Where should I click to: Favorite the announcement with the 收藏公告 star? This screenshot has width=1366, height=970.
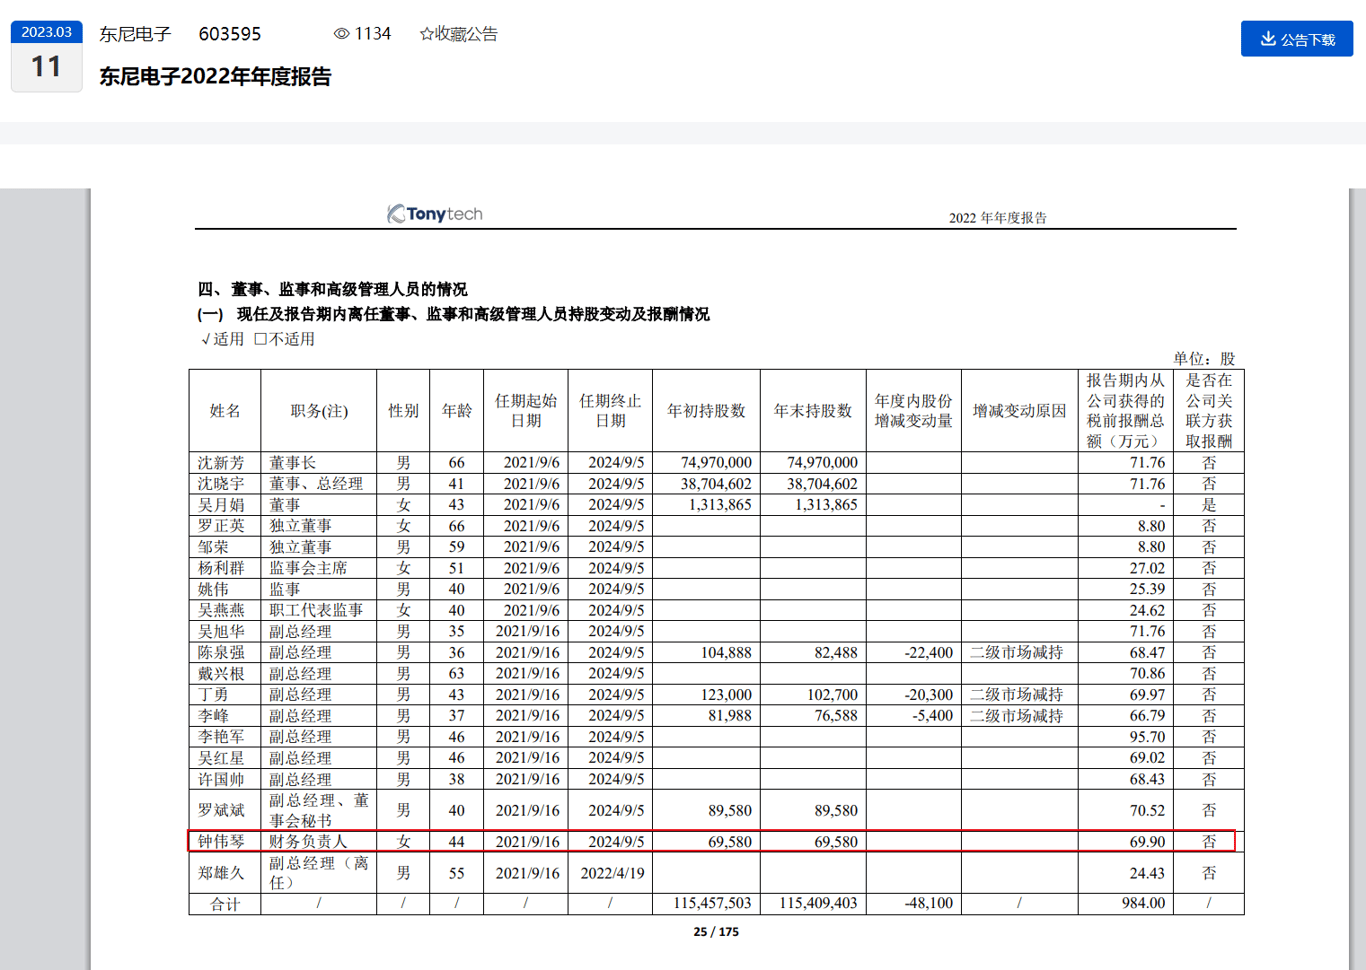458,34
